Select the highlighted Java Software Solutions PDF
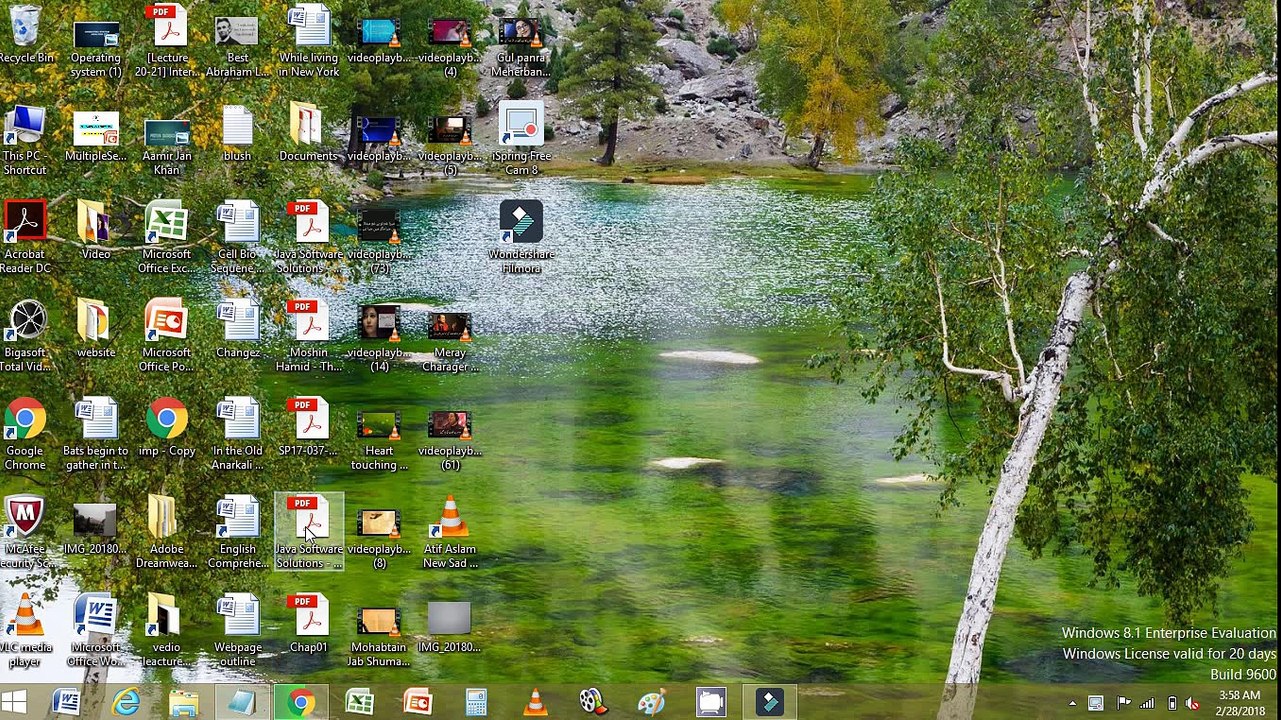1281x720 pixels. (309, 533)
